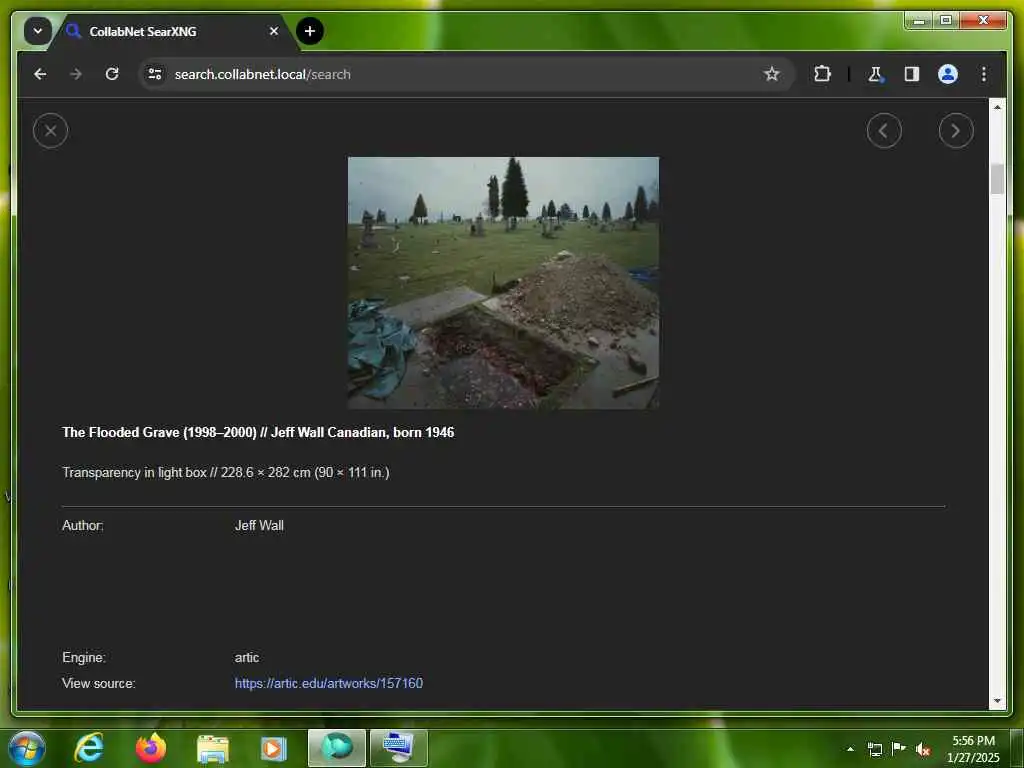Open Windows Media Player from taskbar
The width and height of the screenshot is (1024, 768).
[274, 748]
